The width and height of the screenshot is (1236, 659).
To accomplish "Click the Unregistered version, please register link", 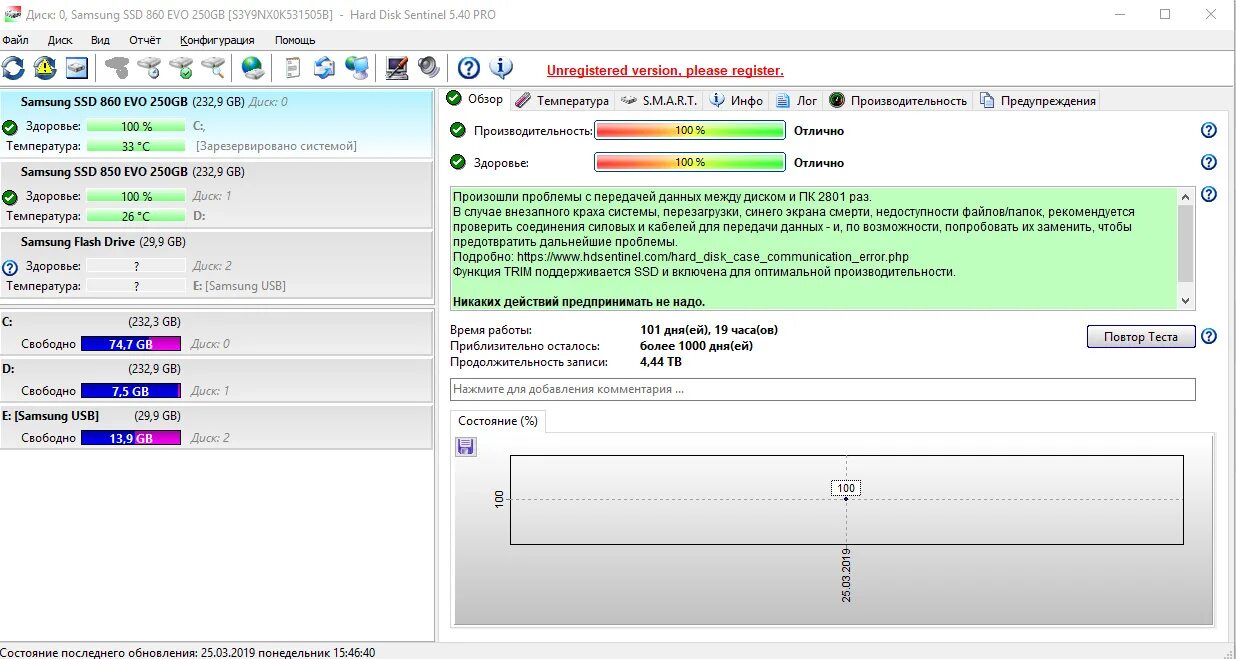I will click(665, 70).
